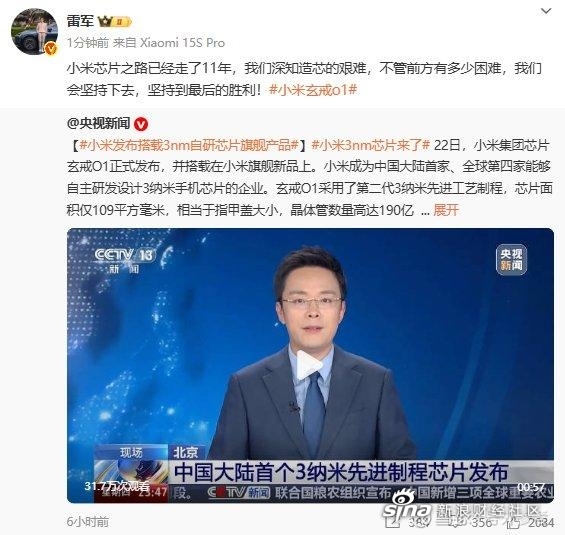The height and width of the screenshot is (535, 565).
Task: Open the #小米3nm芯片来了# hashtag
Action: (370, 145)
